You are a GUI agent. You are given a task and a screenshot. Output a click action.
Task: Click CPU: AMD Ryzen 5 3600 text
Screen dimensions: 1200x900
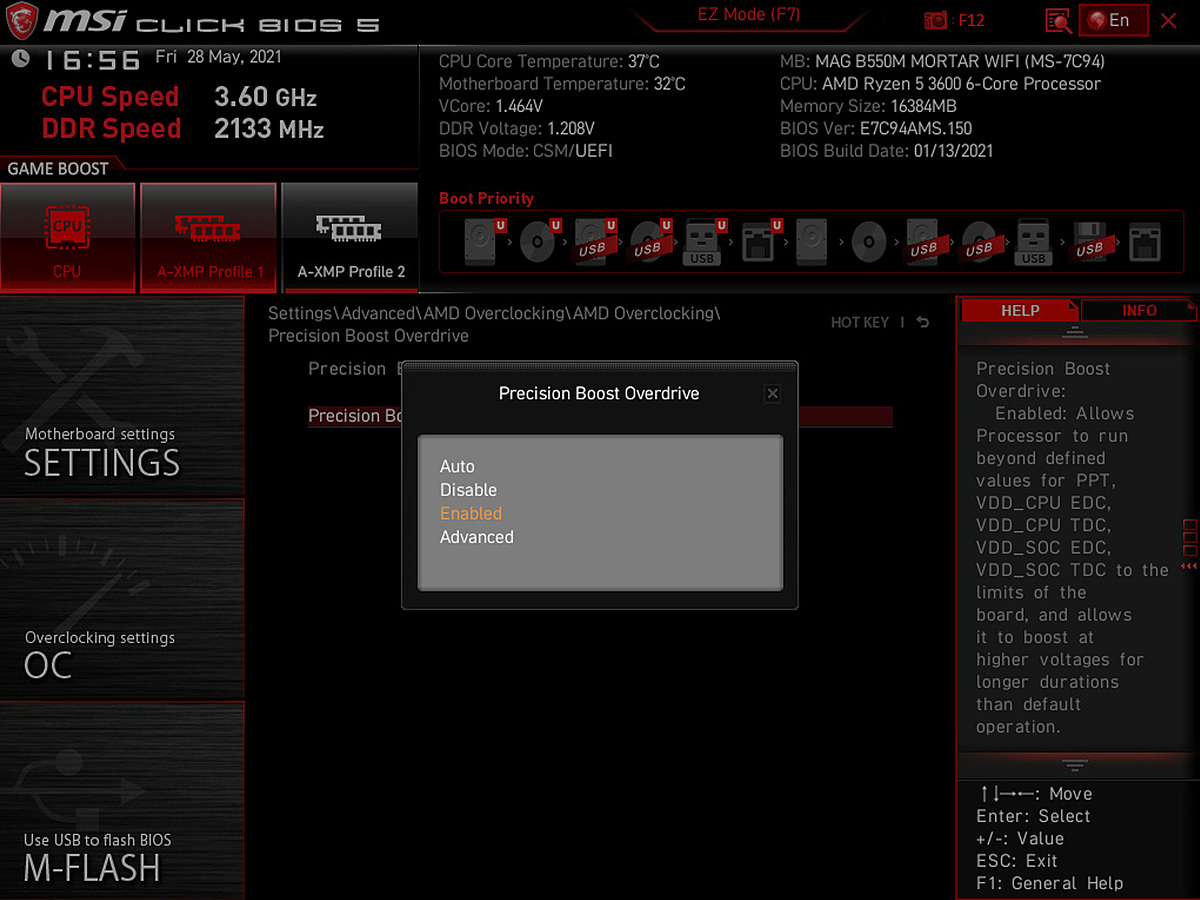coord(940,84)
